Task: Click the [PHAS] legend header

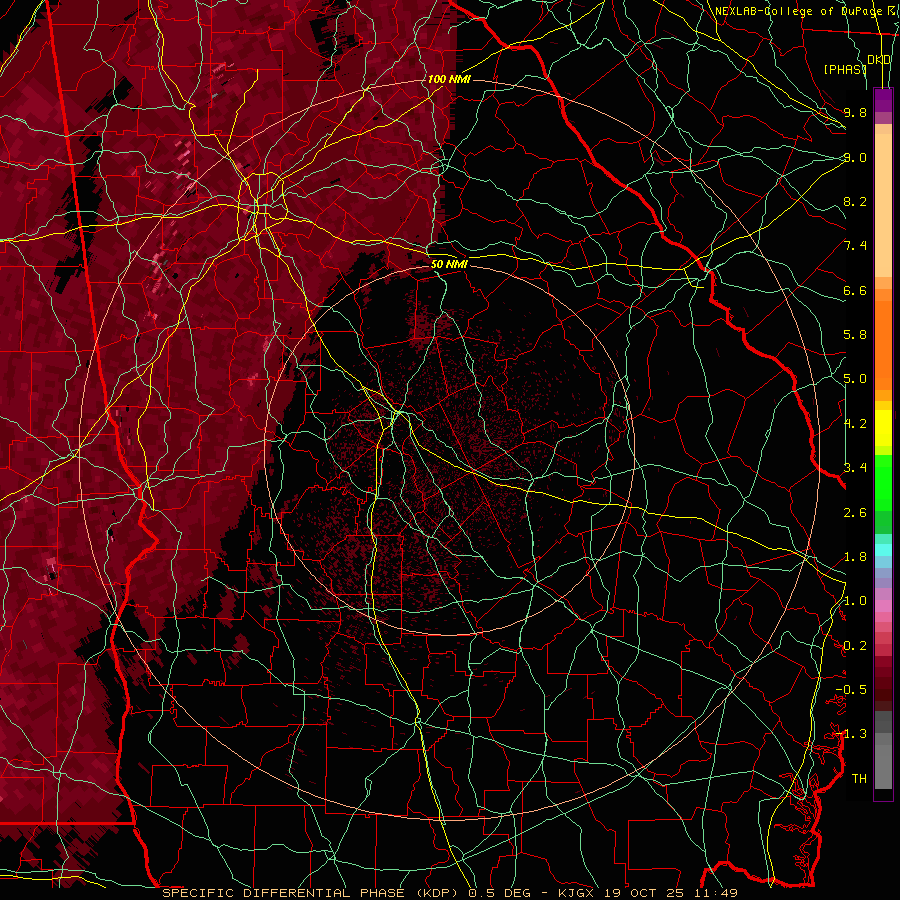Action: [845, 69]
